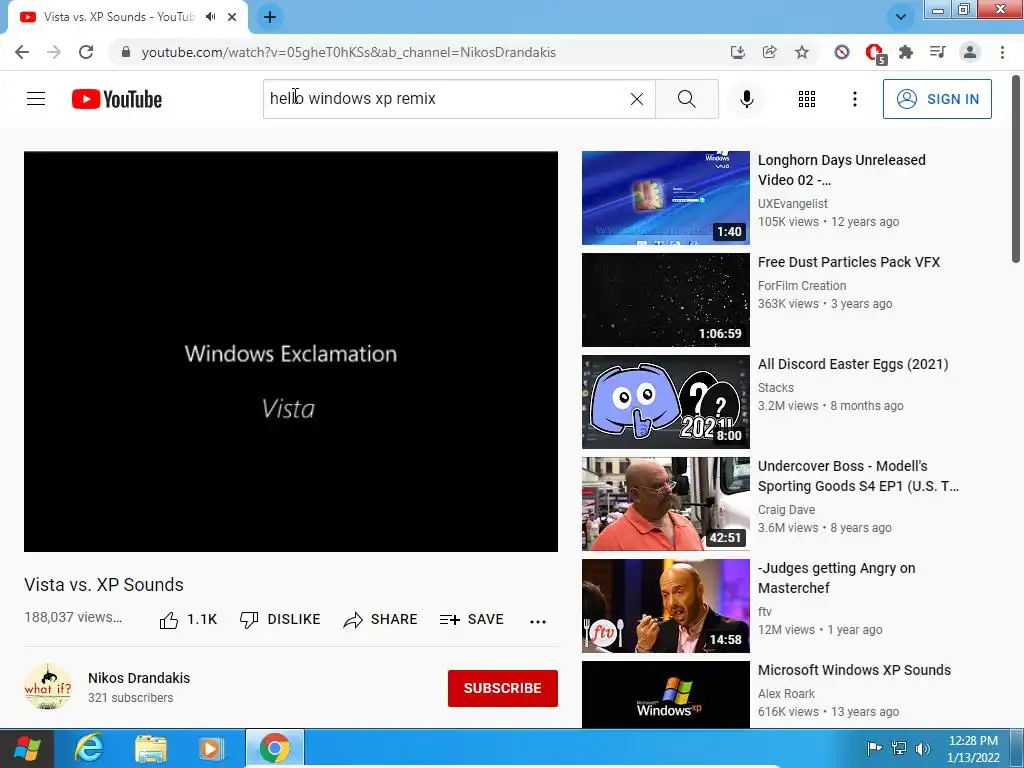Subscribe to Nikos Drandakis
Image resolution: width=1024 pixels, height=768 pixels.
pyautogui.click(x=502, y=688)
